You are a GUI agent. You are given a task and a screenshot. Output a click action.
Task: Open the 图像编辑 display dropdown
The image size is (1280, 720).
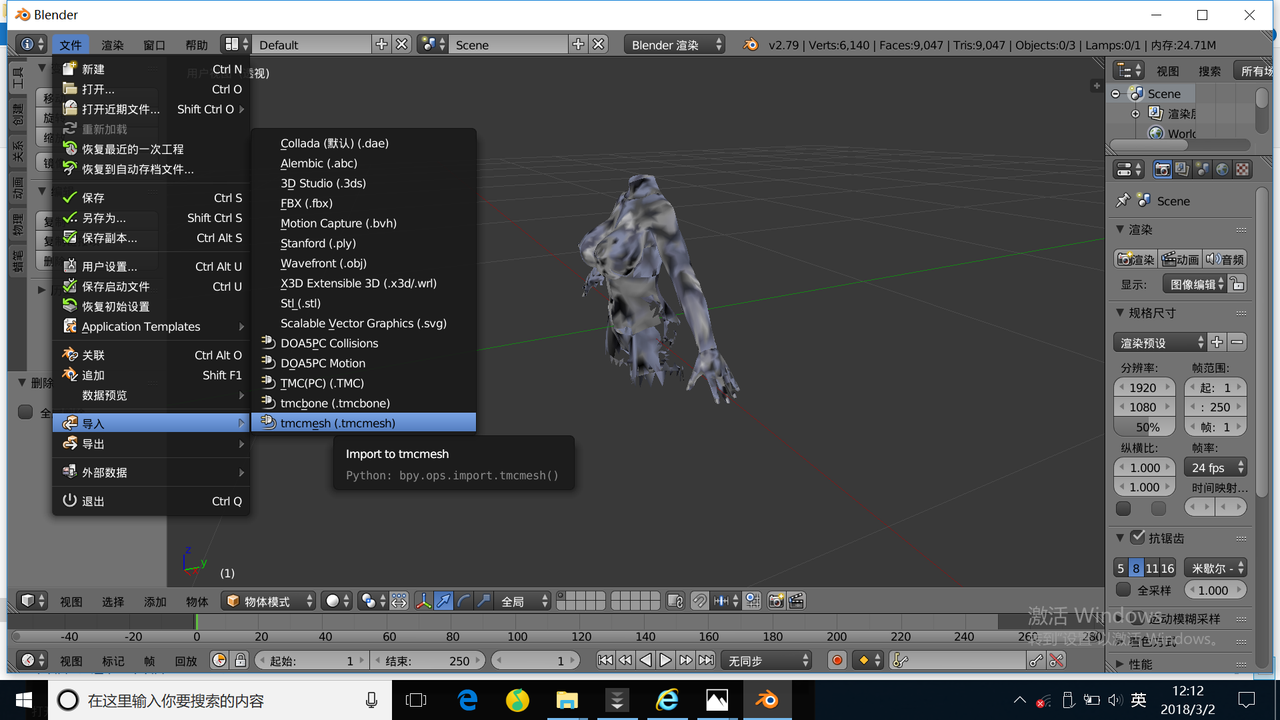tap(1196, 285)
